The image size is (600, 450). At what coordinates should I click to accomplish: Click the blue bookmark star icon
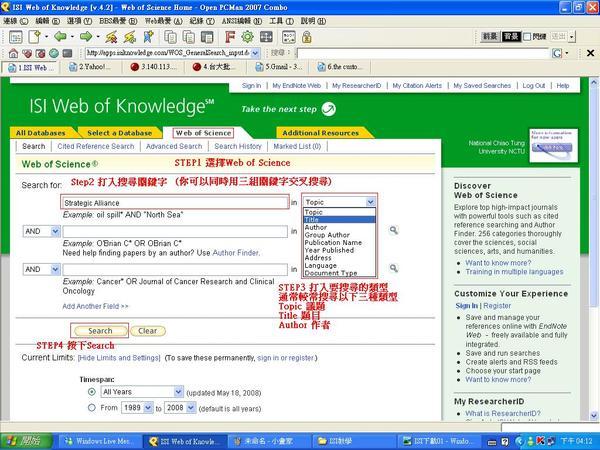click(x=148, y=37)
